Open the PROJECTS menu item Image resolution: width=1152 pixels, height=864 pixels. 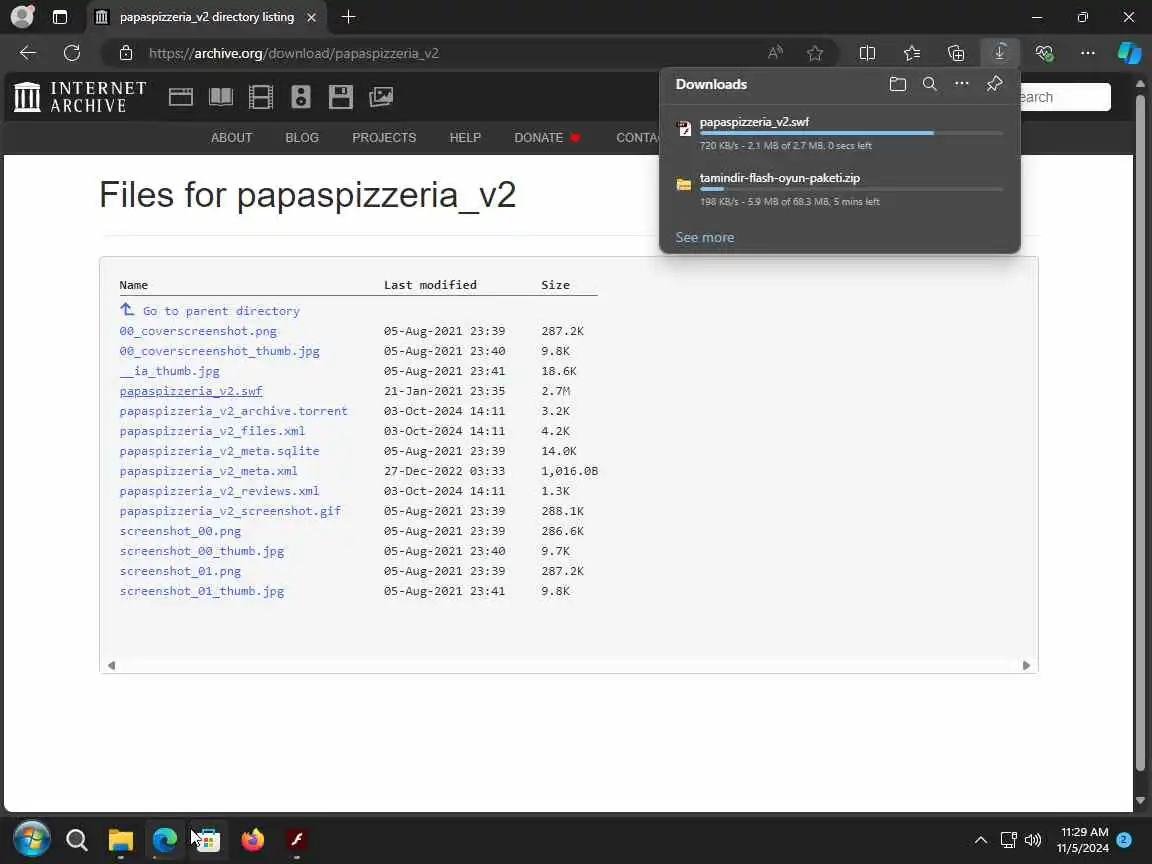[x=384, y=137]
